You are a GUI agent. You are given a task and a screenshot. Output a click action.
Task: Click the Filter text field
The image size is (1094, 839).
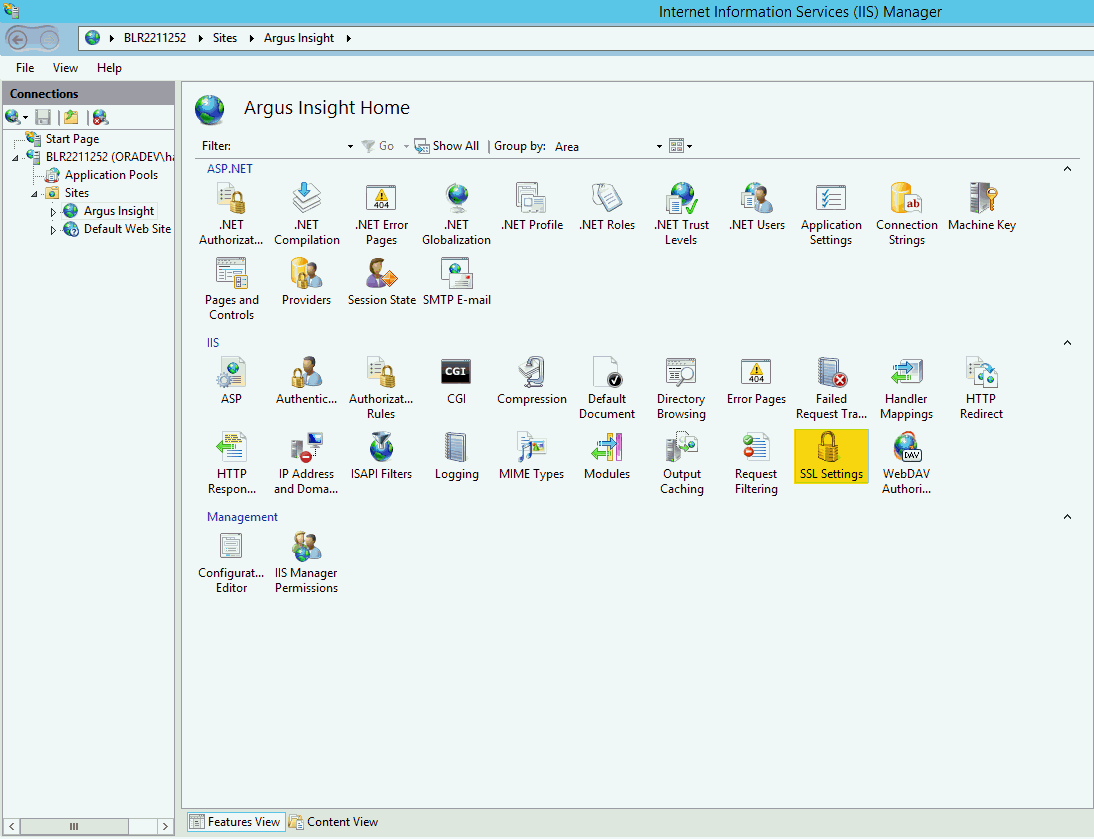(289, 146)
